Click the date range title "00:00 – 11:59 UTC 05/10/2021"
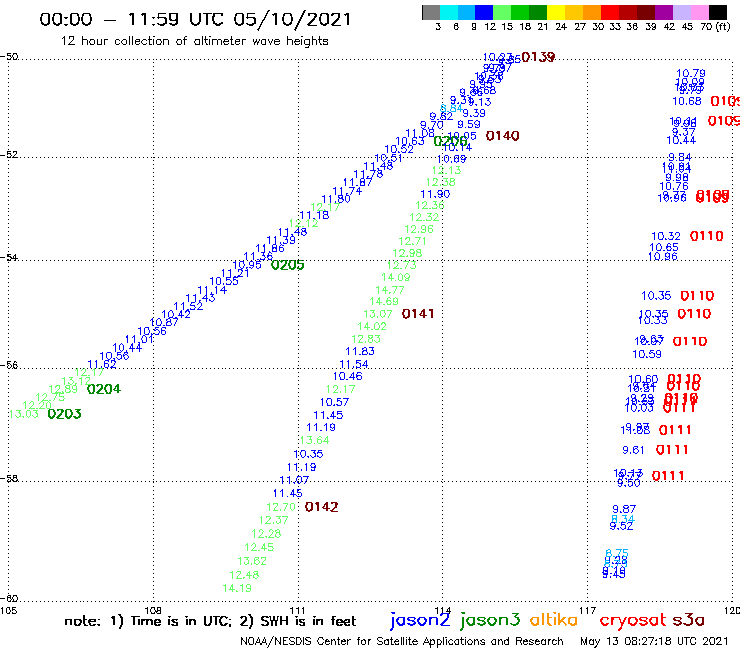The image size is (740, 650). point(195,19)
